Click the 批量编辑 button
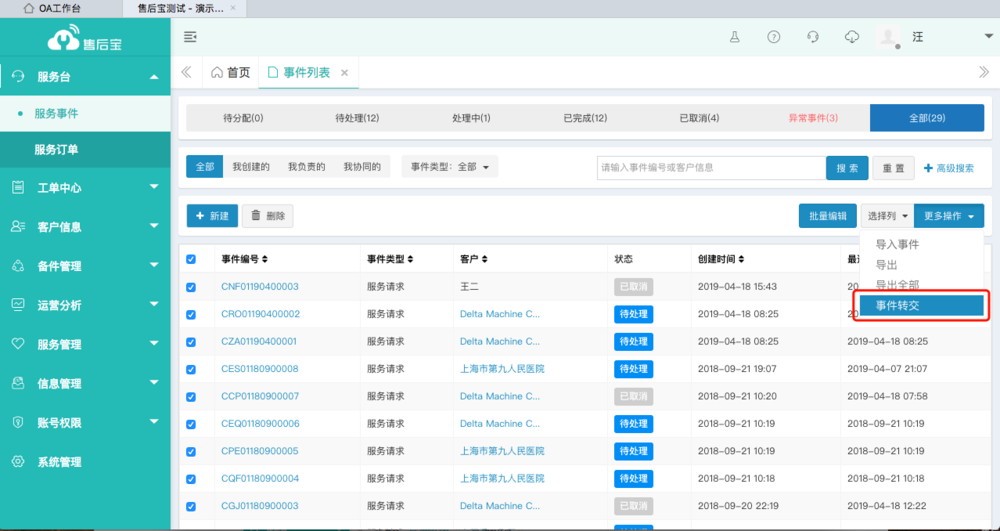 (x=828, y=216)
